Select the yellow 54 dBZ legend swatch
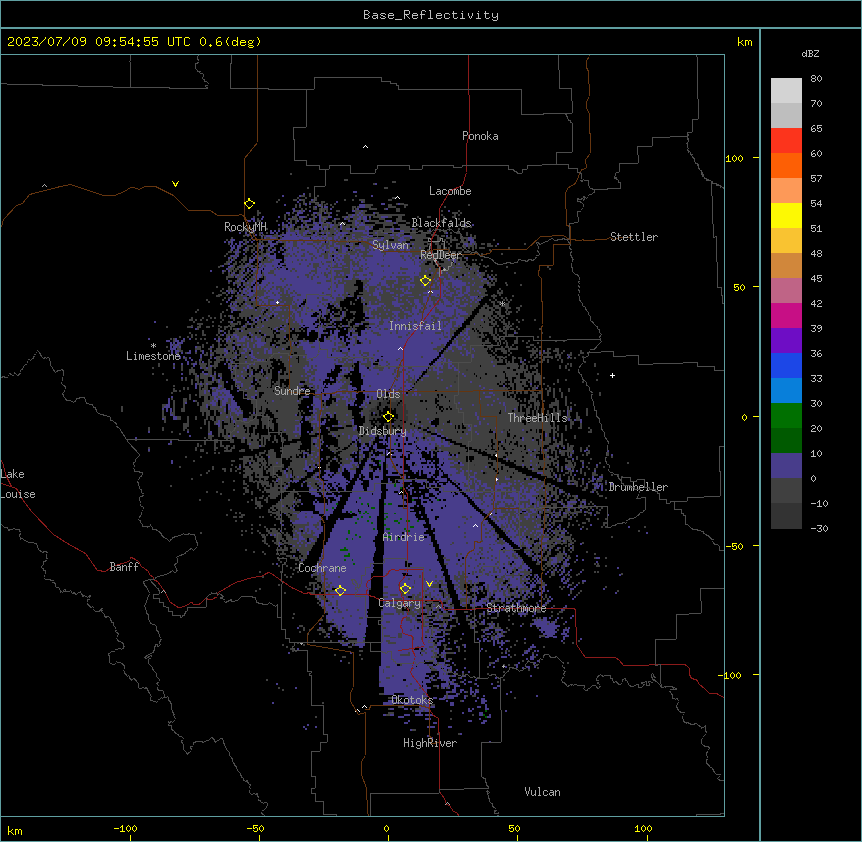 click(x=786, y=215)
